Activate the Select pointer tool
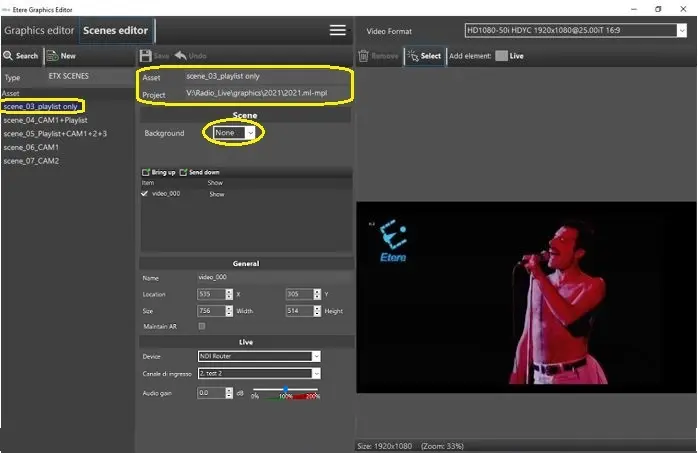 pyautogui.click(x=413, y=56)
